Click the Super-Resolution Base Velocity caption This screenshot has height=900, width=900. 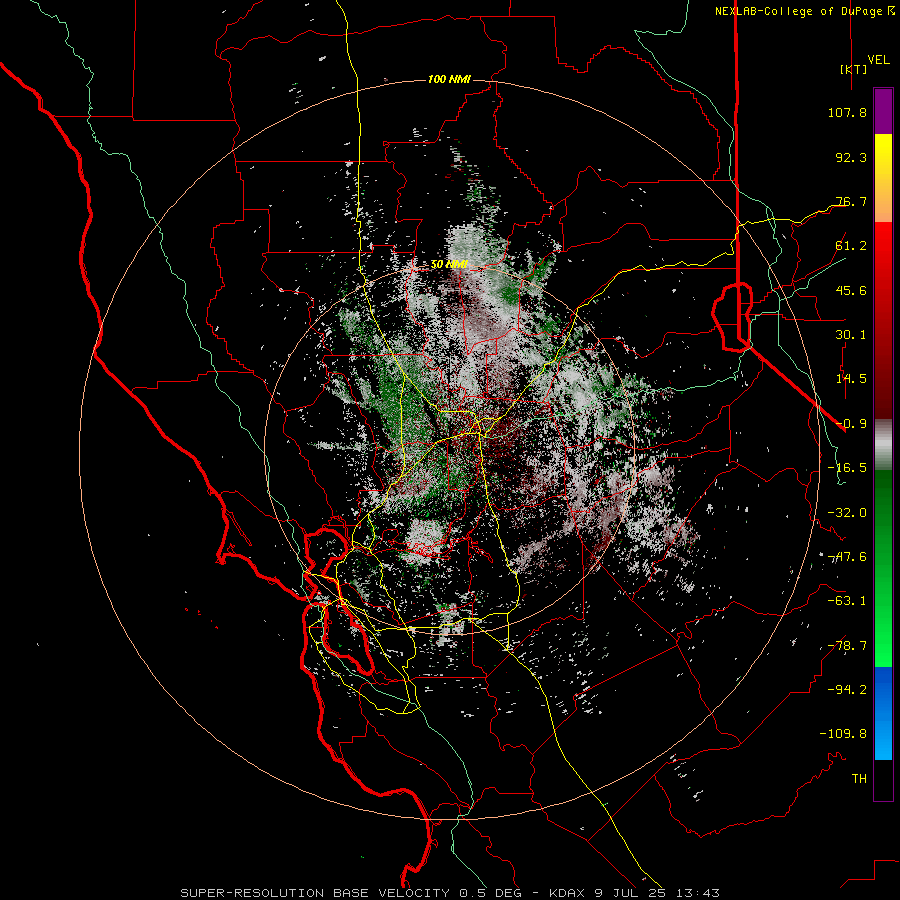(449, 893)
